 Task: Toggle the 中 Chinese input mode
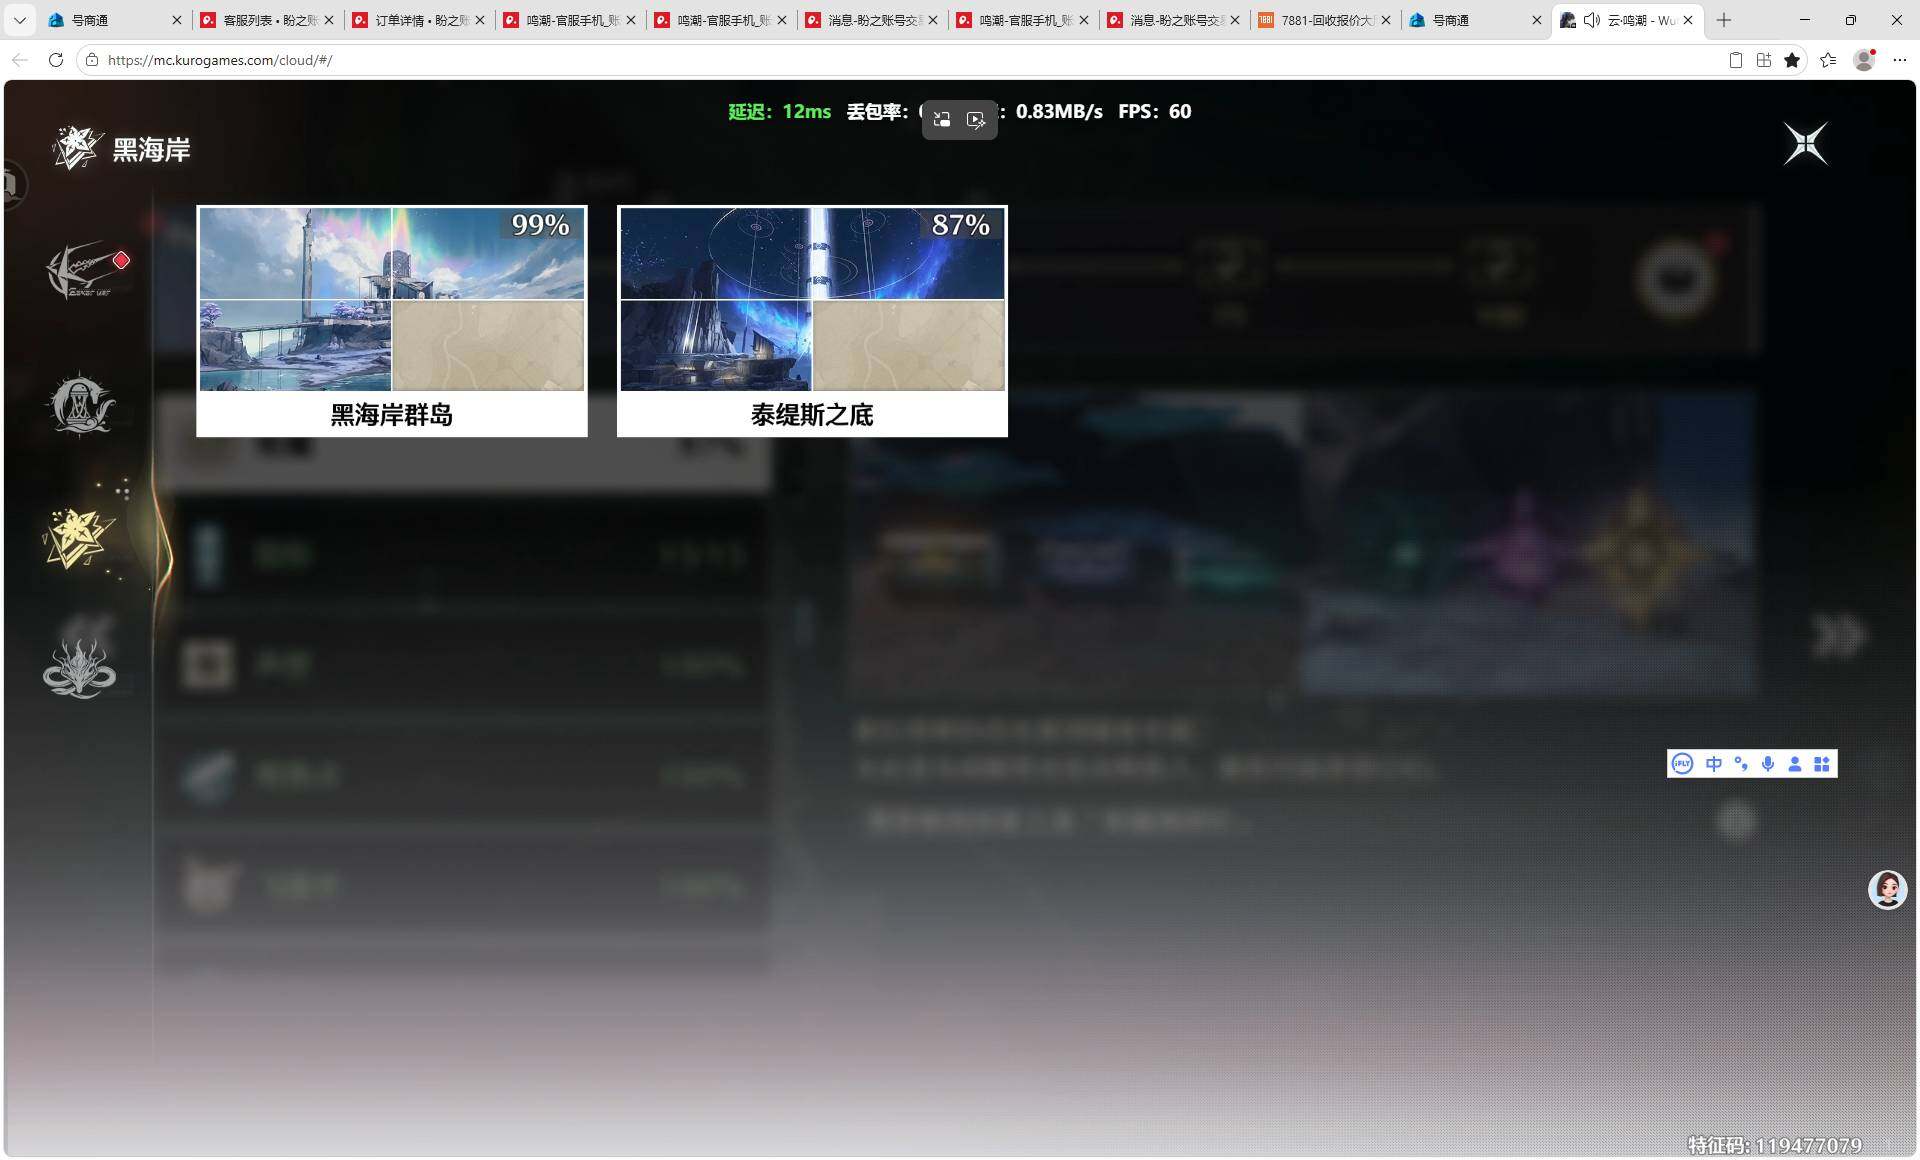click(1714, 764)
